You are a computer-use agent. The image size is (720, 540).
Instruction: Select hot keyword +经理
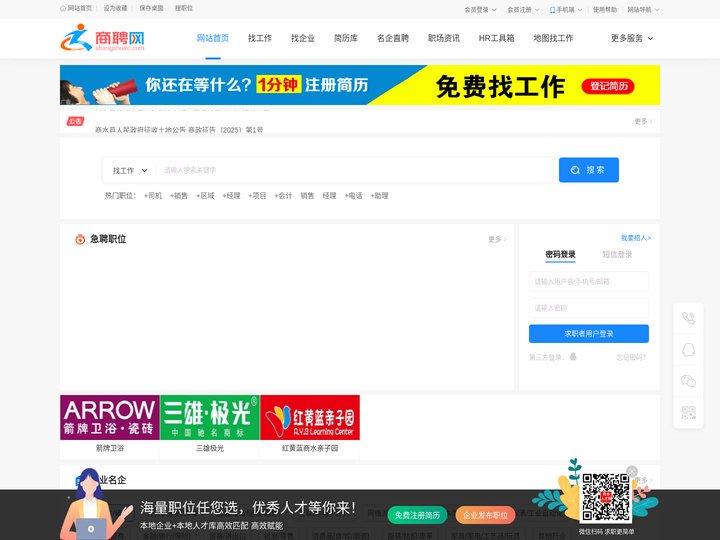pyautogui.click(x=231, y=196)
